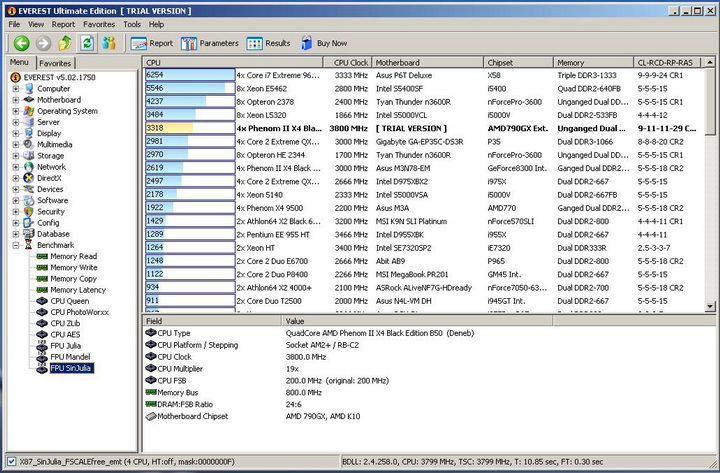Select the 5546 Xeon E5462 score bar
This screenshot has width=720, height=473.
click(x=190, y=88)
